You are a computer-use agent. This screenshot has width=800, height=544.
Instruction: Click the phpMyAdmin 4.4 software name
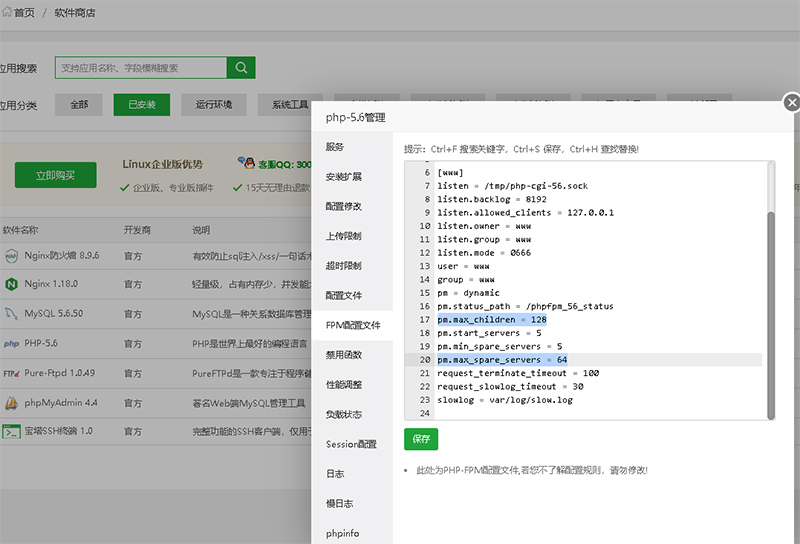(61, 403)
